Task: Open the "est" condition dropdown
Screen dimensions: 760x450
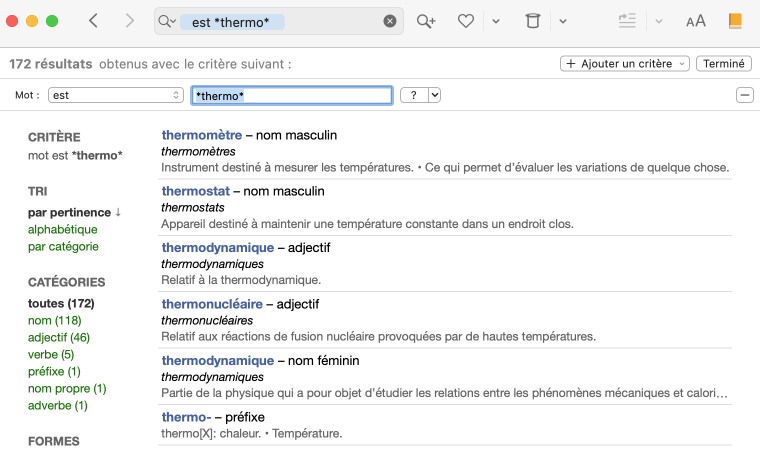Action: (115, 95)
